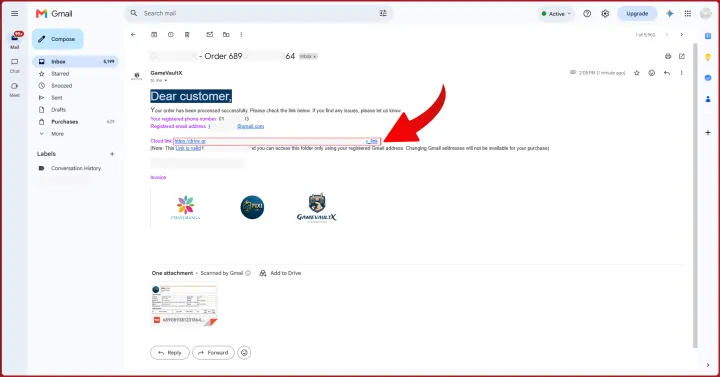Open the Mail section in sidebar
The width and height of the screenshot is (720, 377).
pos(15,40)
